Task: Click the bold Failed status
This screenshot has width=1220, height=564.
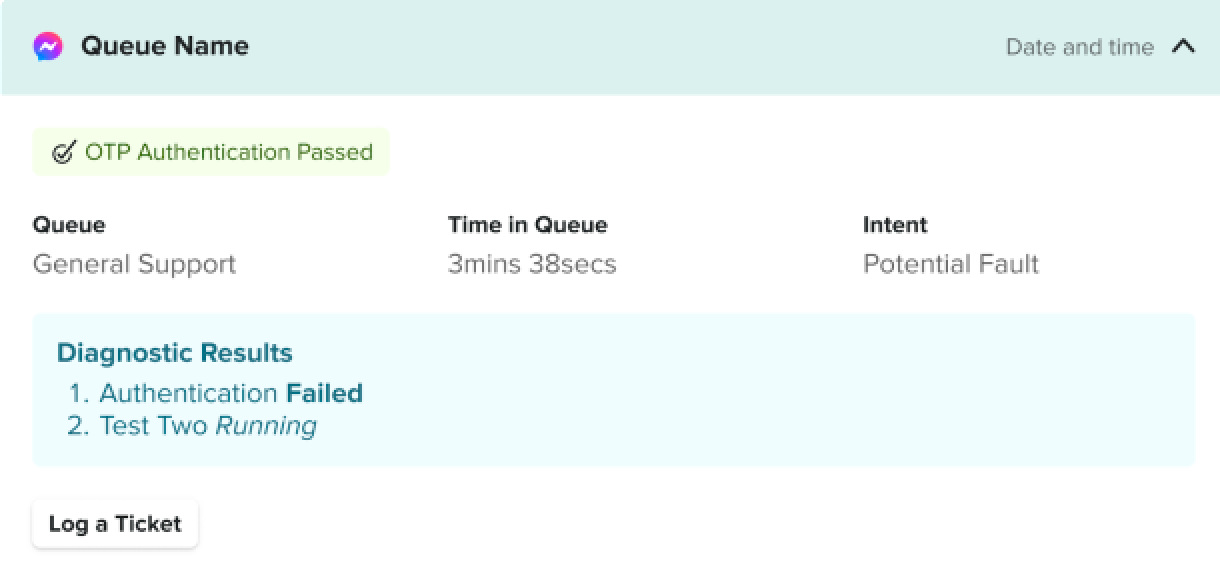Action: point(324,393)
